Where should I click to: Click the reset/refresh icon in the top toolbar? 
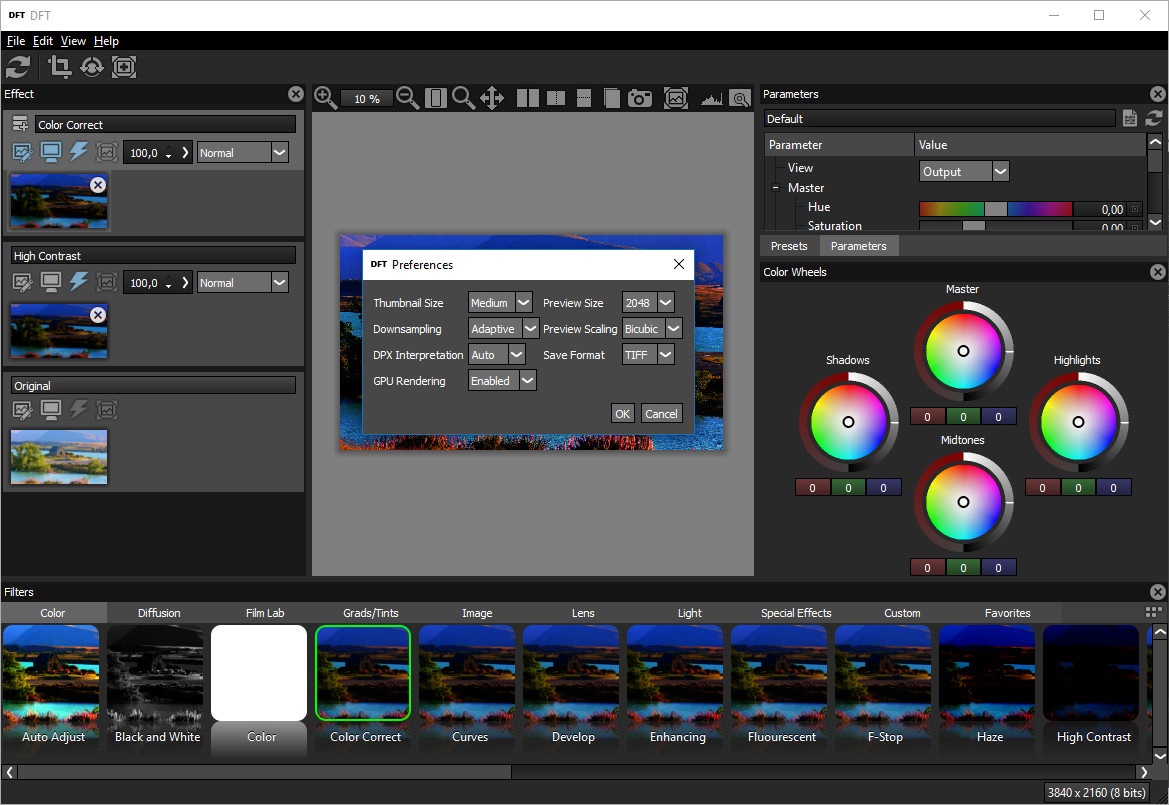tap(18, 67)
